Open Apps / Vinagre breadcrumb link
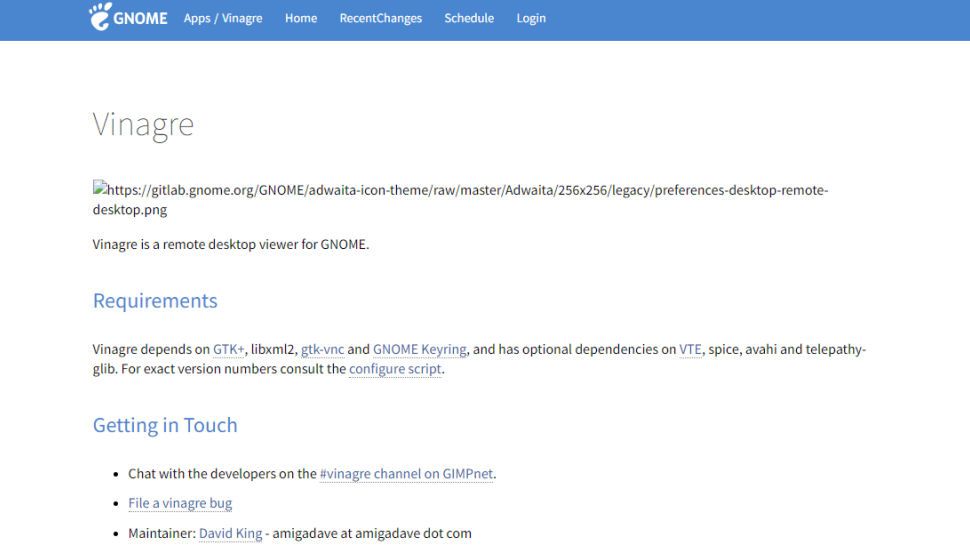This screenshot has height=545, width=970. tap(223, 18)
